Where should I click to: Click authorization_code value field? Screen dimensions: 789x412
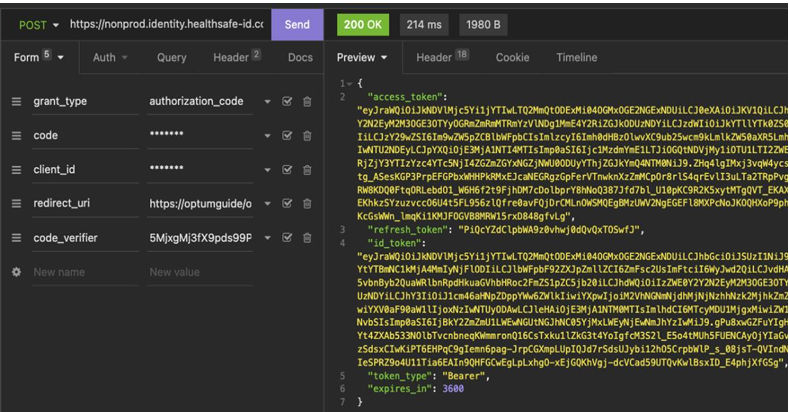click(200, 102)
